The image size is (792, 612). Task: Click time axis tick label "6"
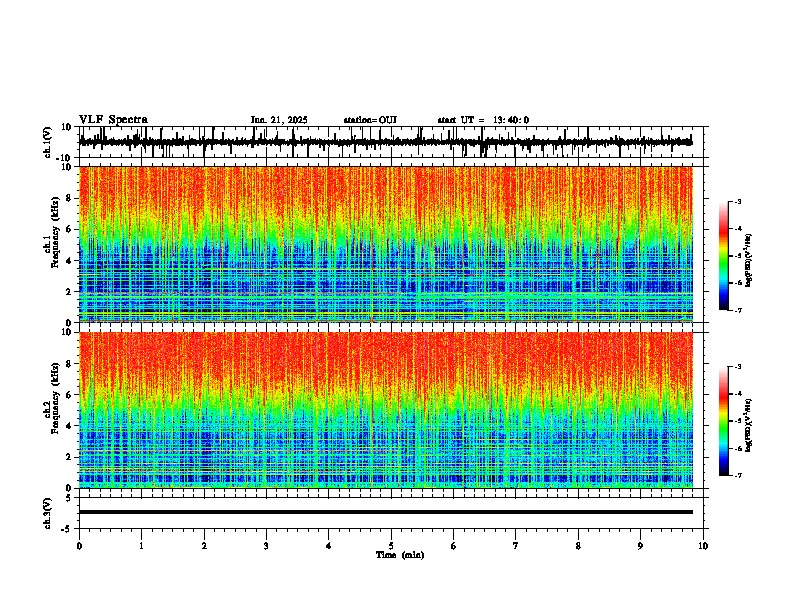[454, 546]
